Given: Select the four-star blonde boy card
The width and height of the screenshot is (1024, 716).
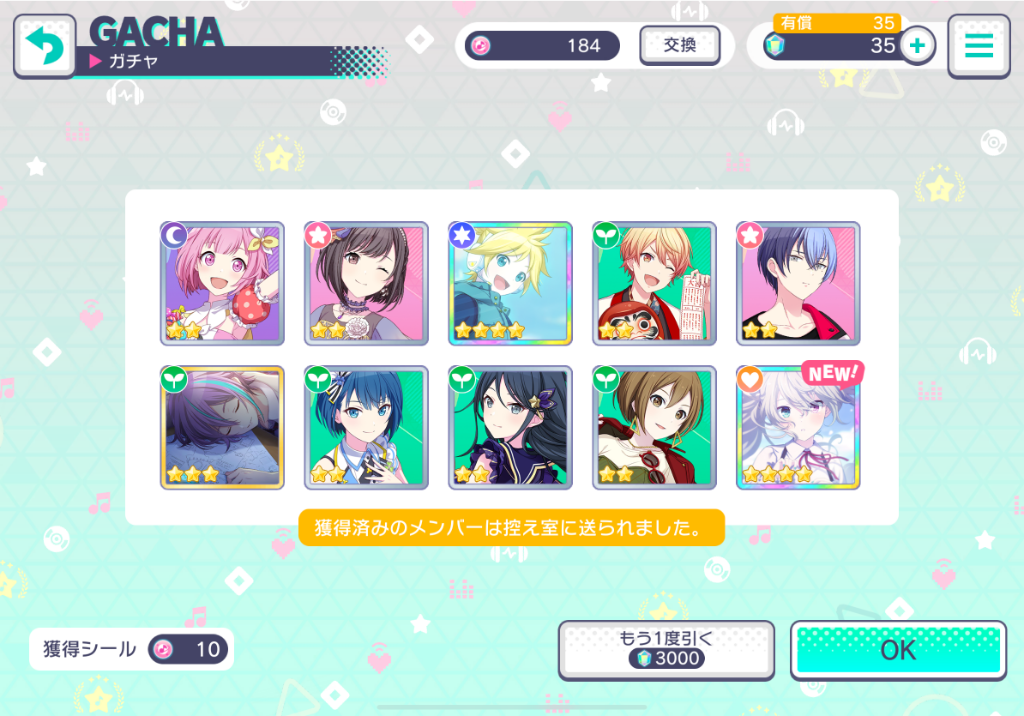Looking at the screenshot, I should [x=510, y=283].
